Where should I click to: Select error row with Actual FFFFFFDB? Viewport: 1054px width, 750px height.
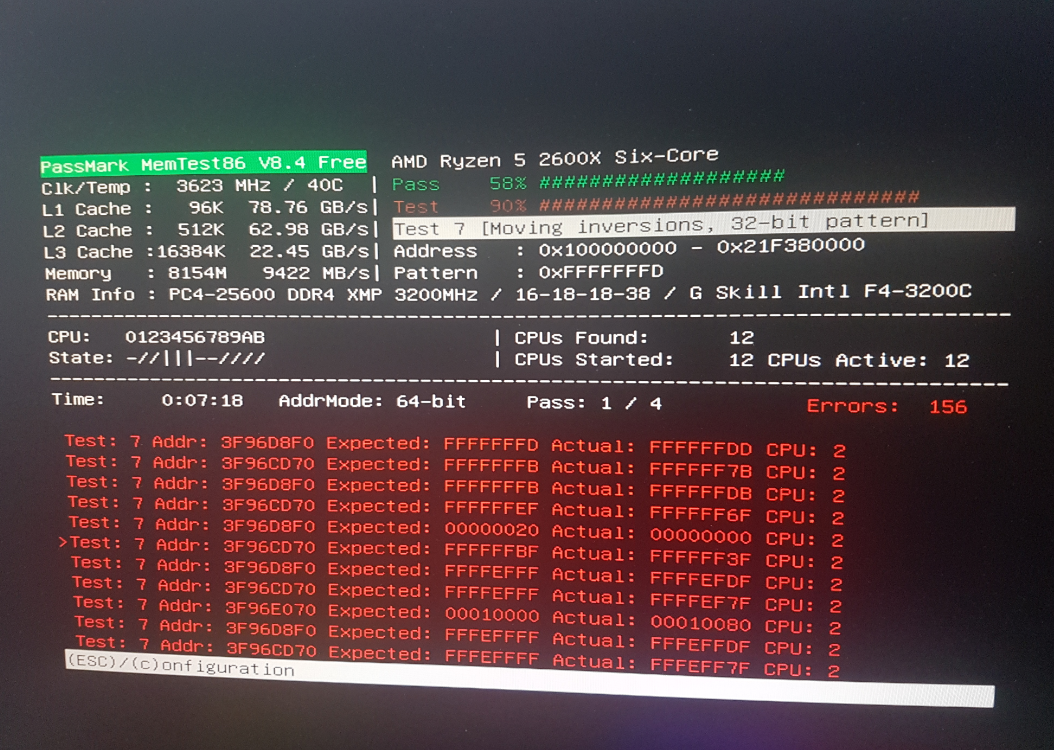(455, 488)
